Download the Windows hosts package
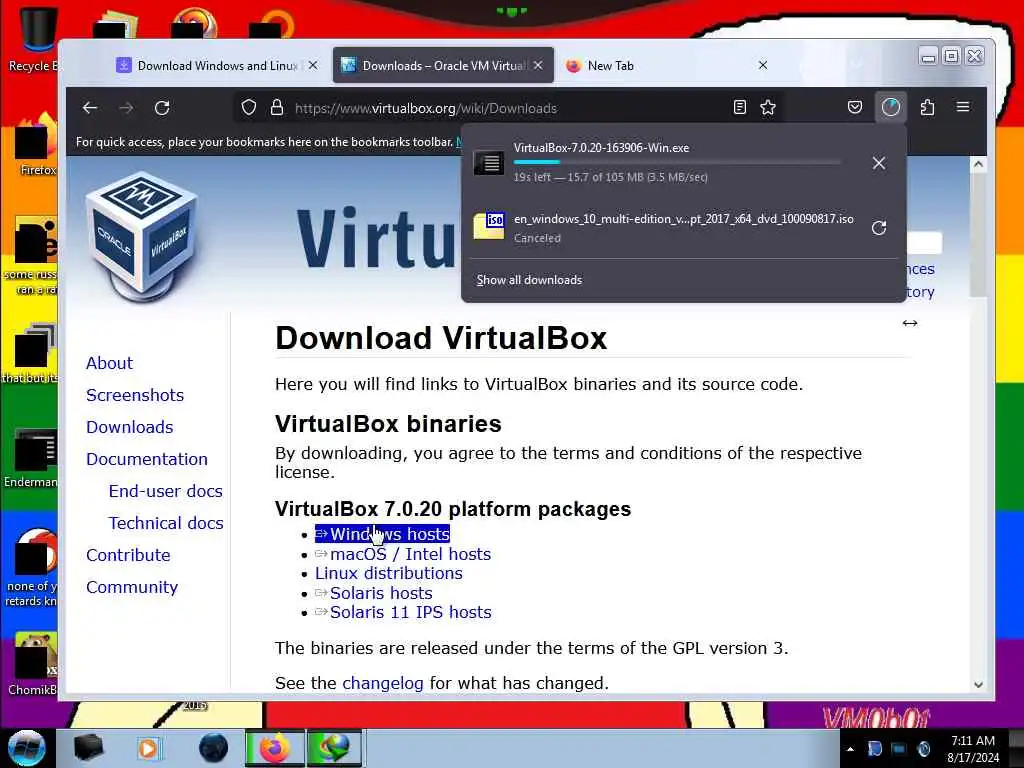This screenshot has height=768, width=1024. (x=382, y=534)
